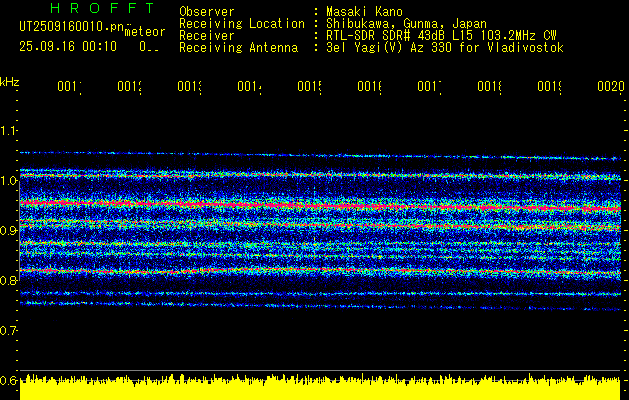Select the file name UT2509160010.pn
The height and width of the screenshot is (400, 629).
click(x=71, y=27)
